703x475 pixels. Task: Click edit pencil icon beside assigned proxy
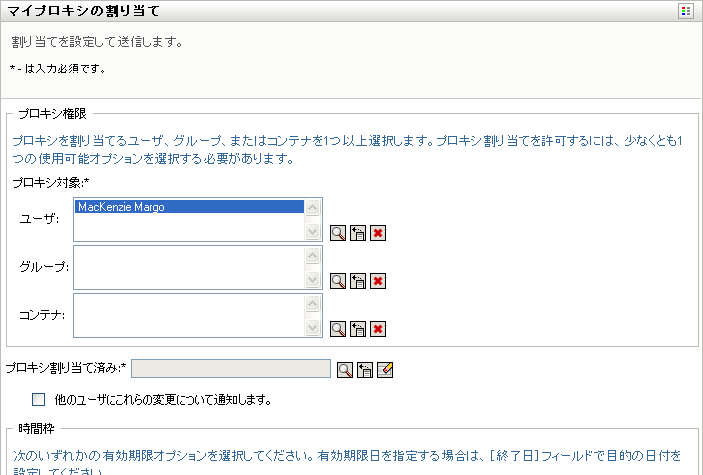coord(385,370)
